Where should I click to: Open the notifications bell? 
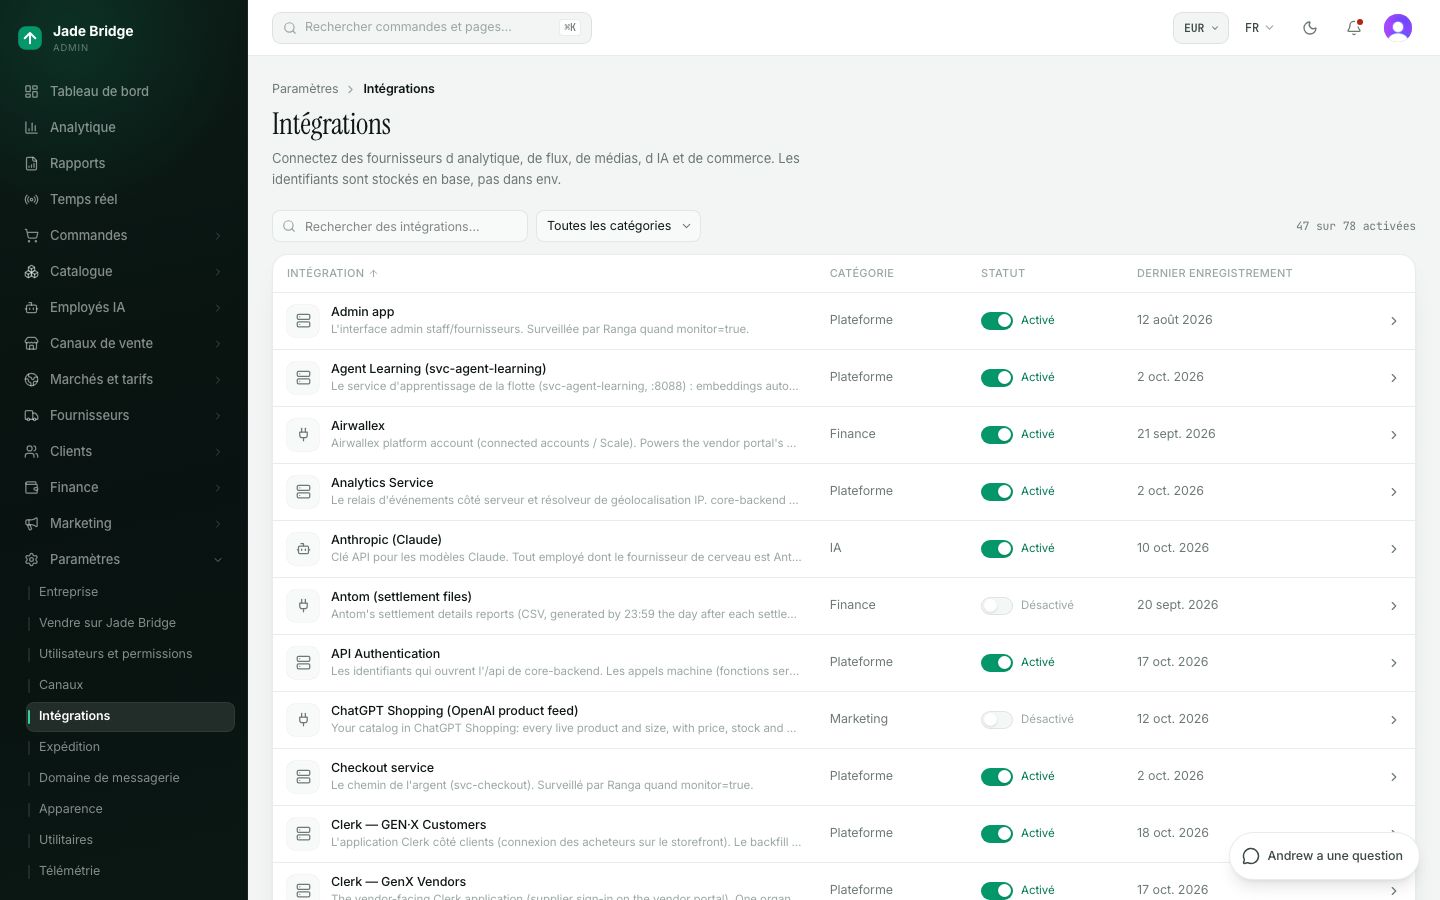tap(1354, 28)
